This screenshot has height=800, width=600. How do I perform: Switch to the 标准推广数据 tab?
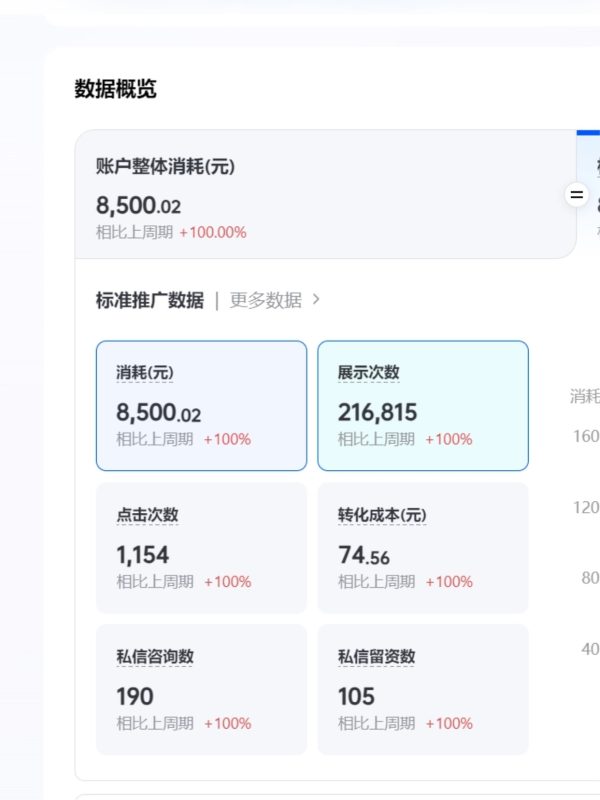[x=149, y=300]
